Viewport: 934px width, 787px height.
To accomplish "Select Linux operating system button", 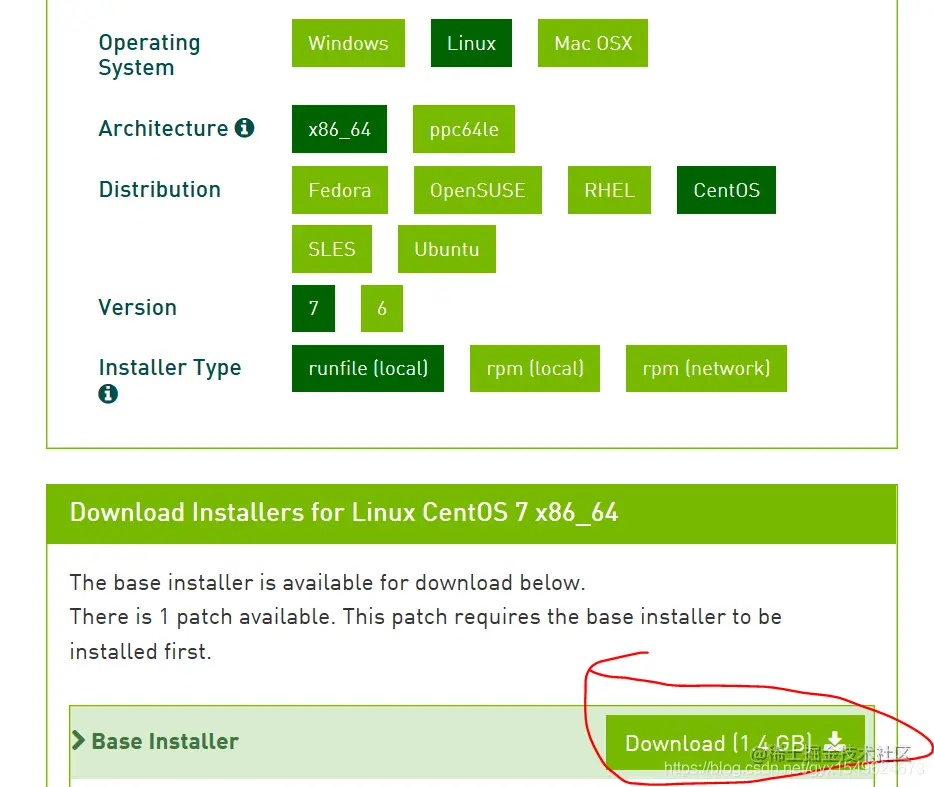I will (471, 43).
